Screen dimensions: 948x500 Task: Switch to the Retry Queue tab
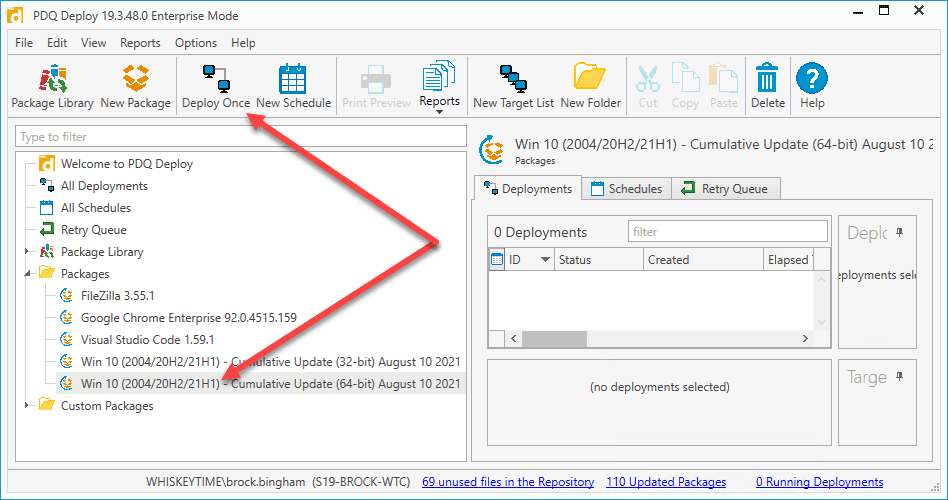point(725,189)
